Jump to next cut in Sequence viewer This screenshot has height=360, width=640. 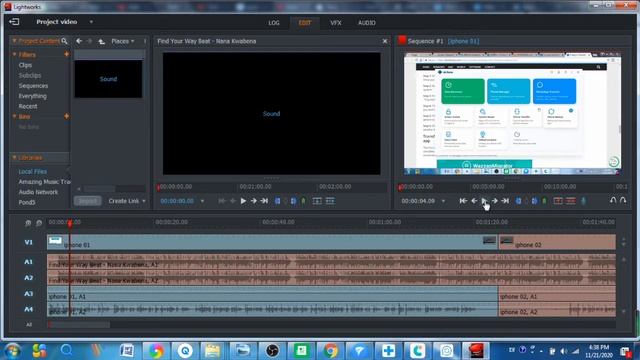coord(505,201)
